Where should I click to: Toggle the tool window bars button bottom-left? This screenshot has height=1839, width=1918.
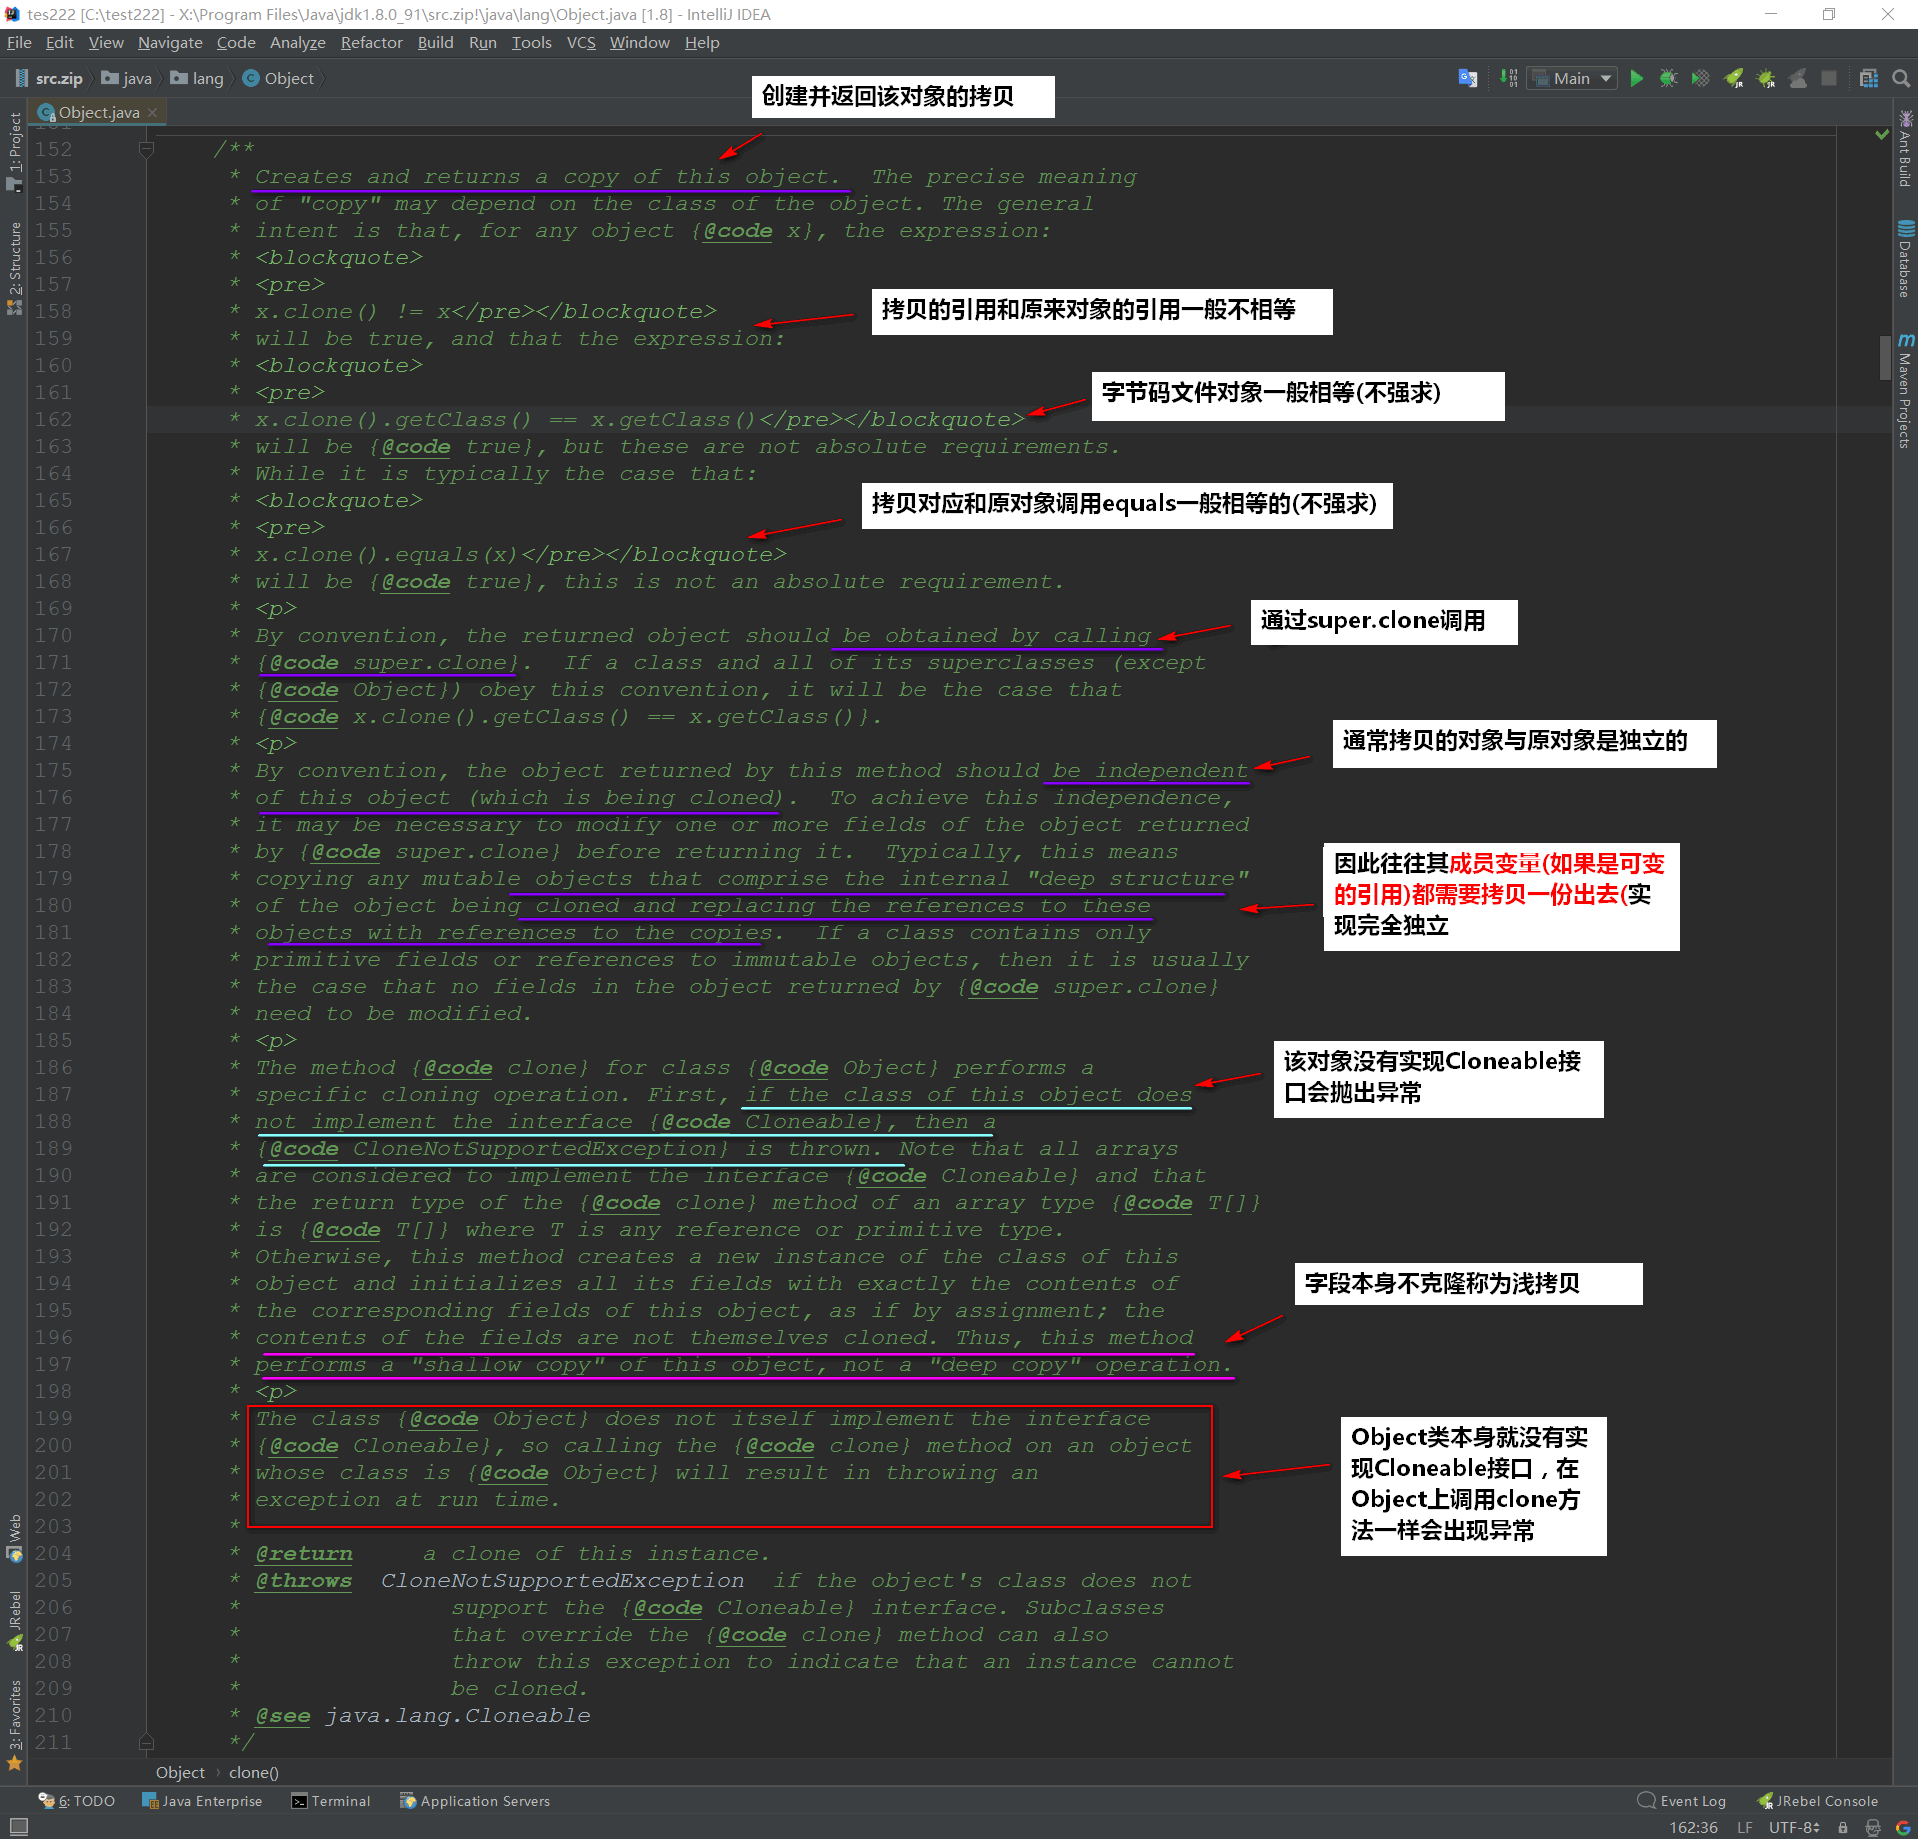pos(18,1827)
